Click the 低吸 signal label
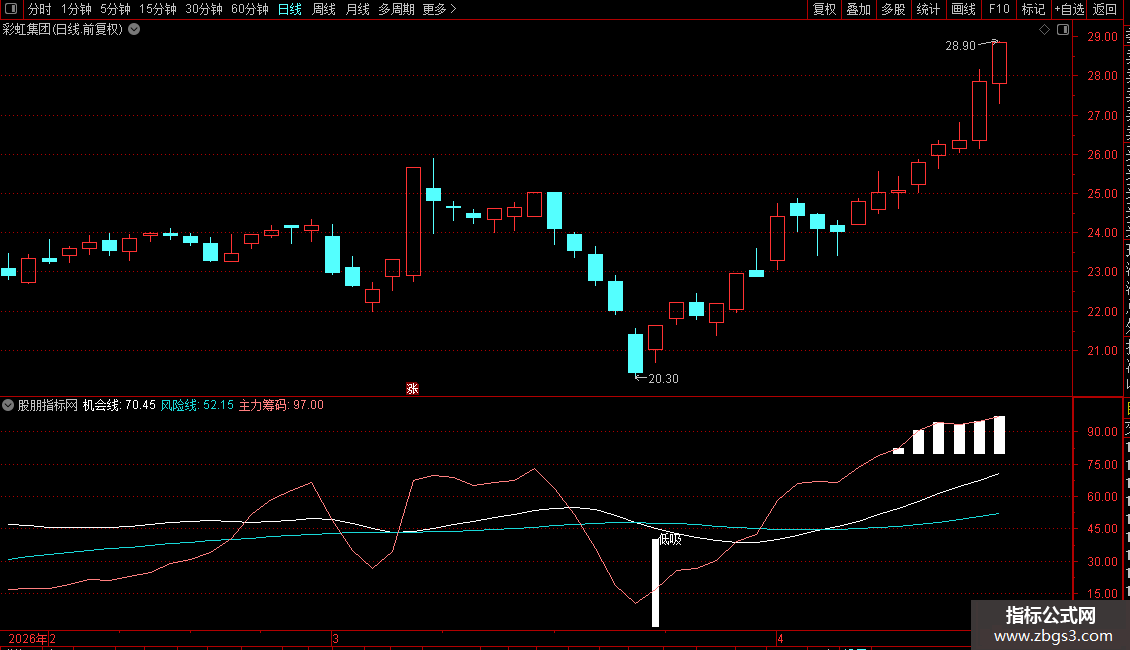 (671, 539)
